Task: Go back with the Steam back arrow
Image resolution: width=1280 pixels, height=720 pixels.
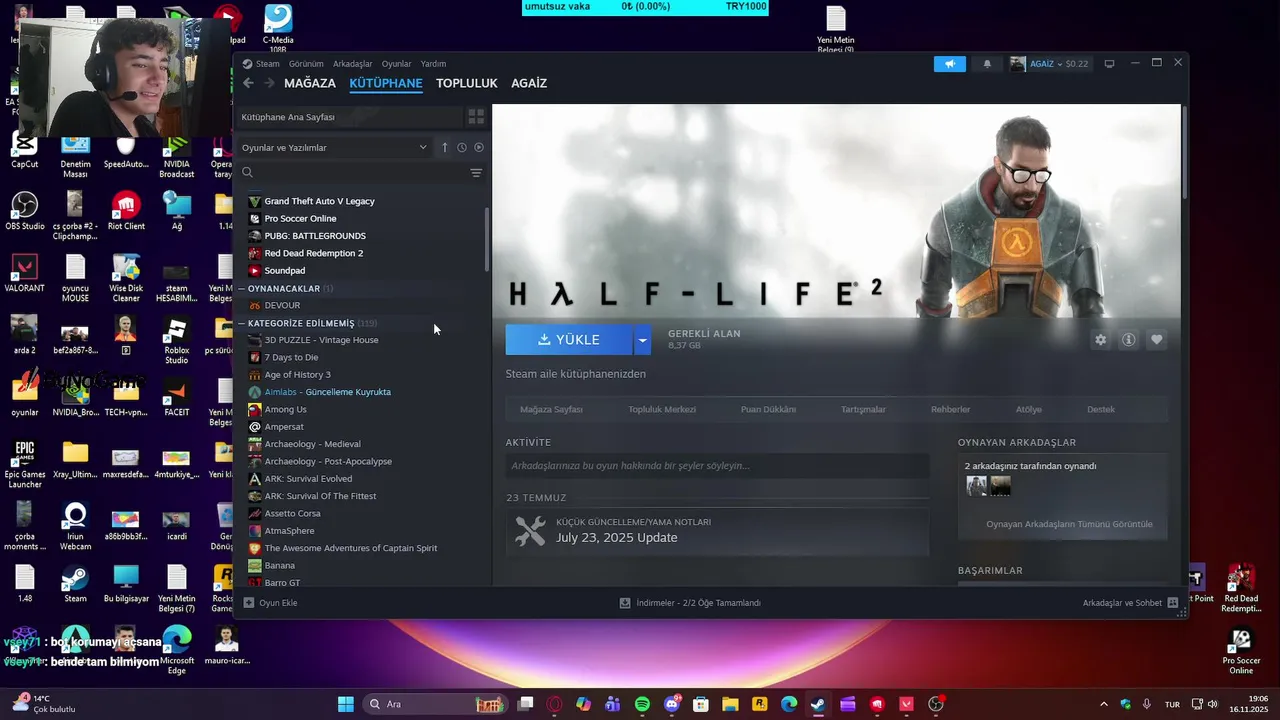Action: click(248, 83)
